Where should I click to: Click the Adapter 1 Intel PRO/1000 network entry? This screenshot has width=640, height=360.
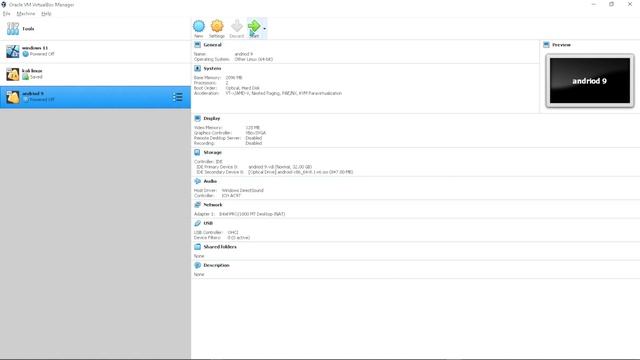(252, 214)
